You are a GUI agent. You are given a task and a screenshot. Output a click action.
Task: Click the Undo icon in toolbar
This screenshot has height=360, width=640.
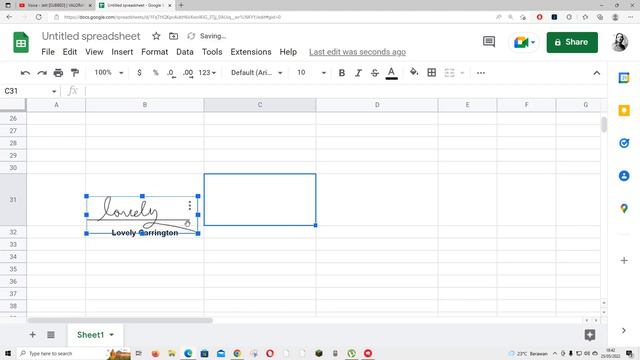pyautogui.click(x=25, y=73)
